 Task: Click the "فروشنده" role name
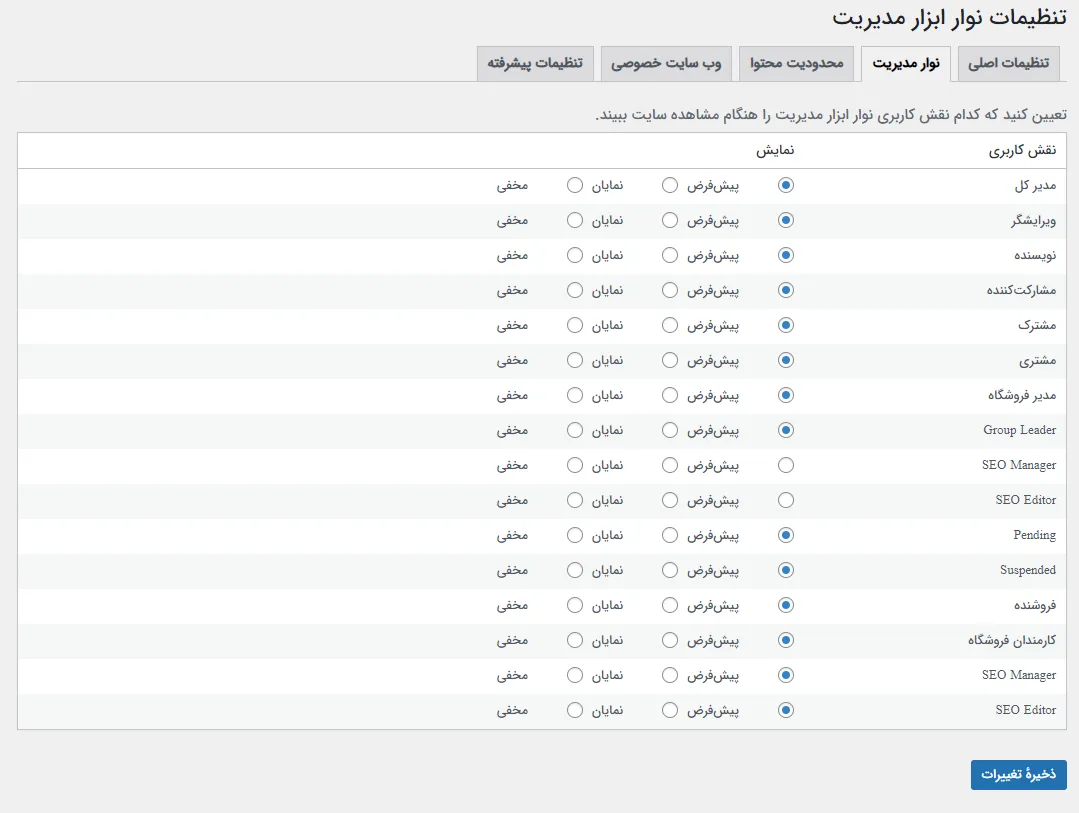pos(1034,605)
